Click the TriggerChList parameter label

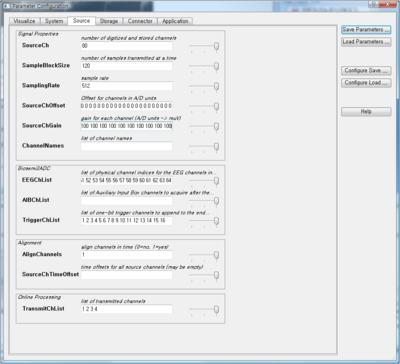click(x=41, y=220)
